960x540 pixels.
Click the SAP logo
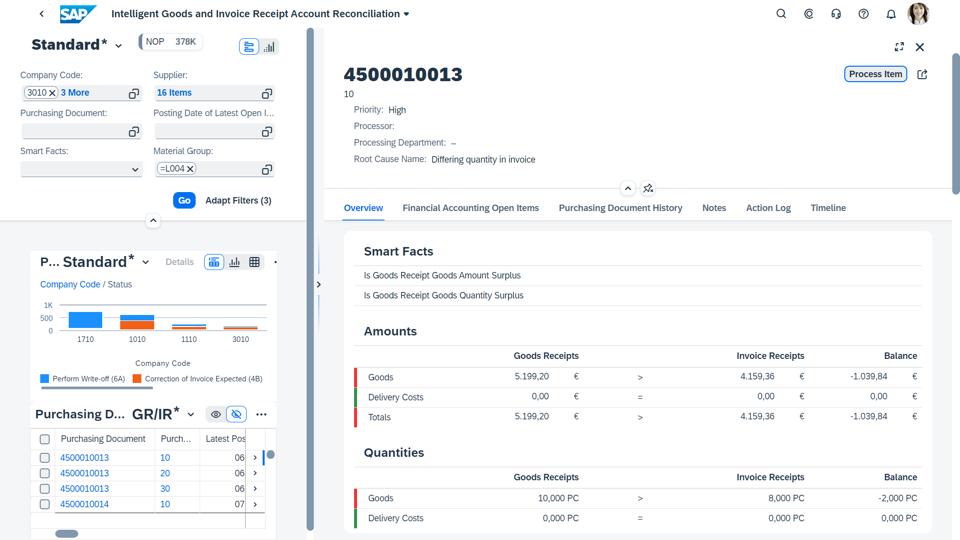pyautogui.click(x=78, y=13)
